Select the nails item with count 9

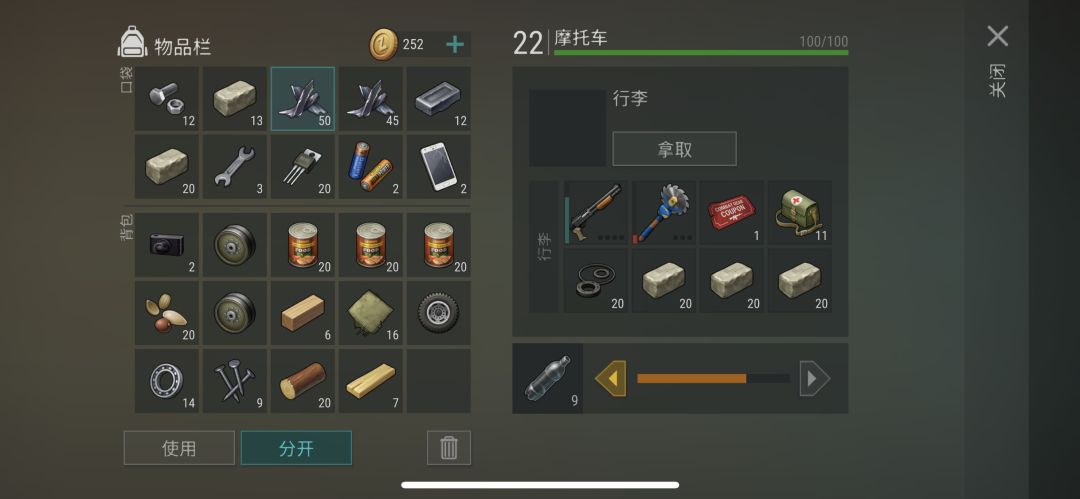[234, 380]
